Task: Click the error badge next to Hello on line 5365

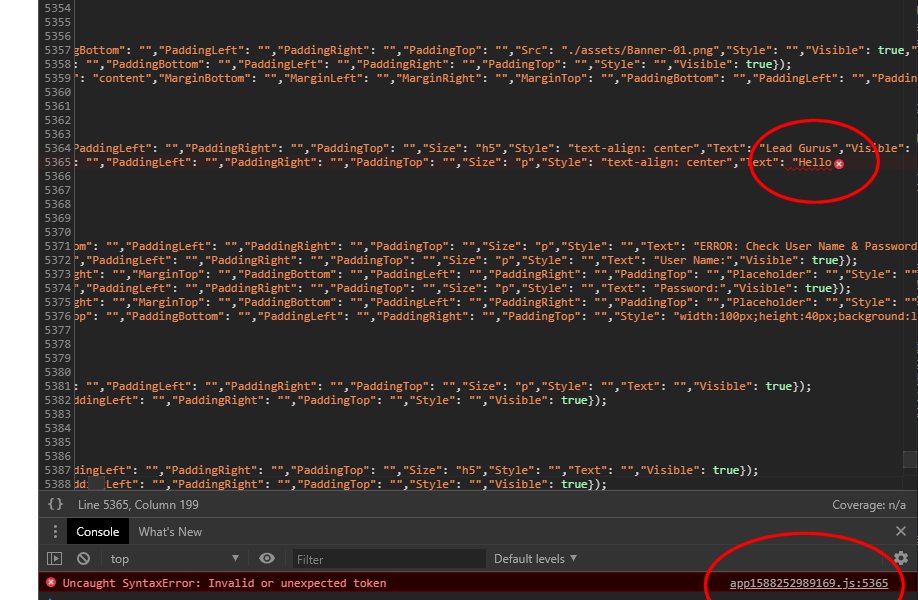Action: (838, 162)
